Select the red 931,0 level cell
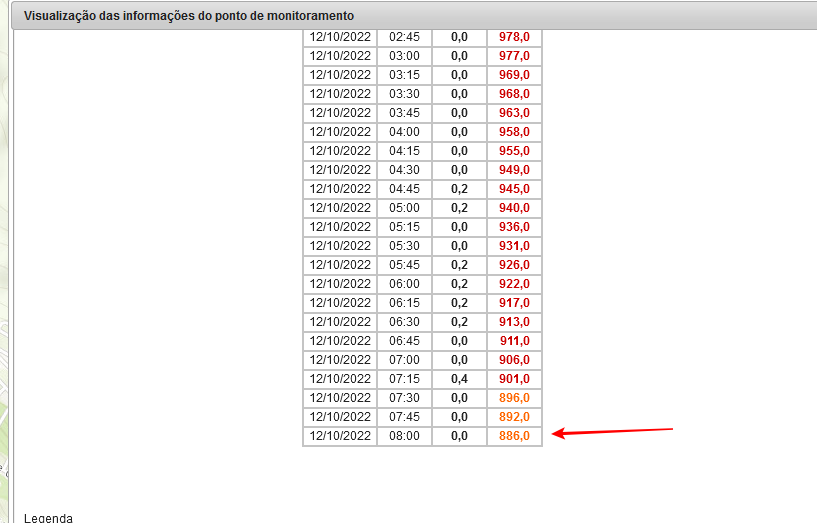Screen dimensions: 817x523 [514, 246]
